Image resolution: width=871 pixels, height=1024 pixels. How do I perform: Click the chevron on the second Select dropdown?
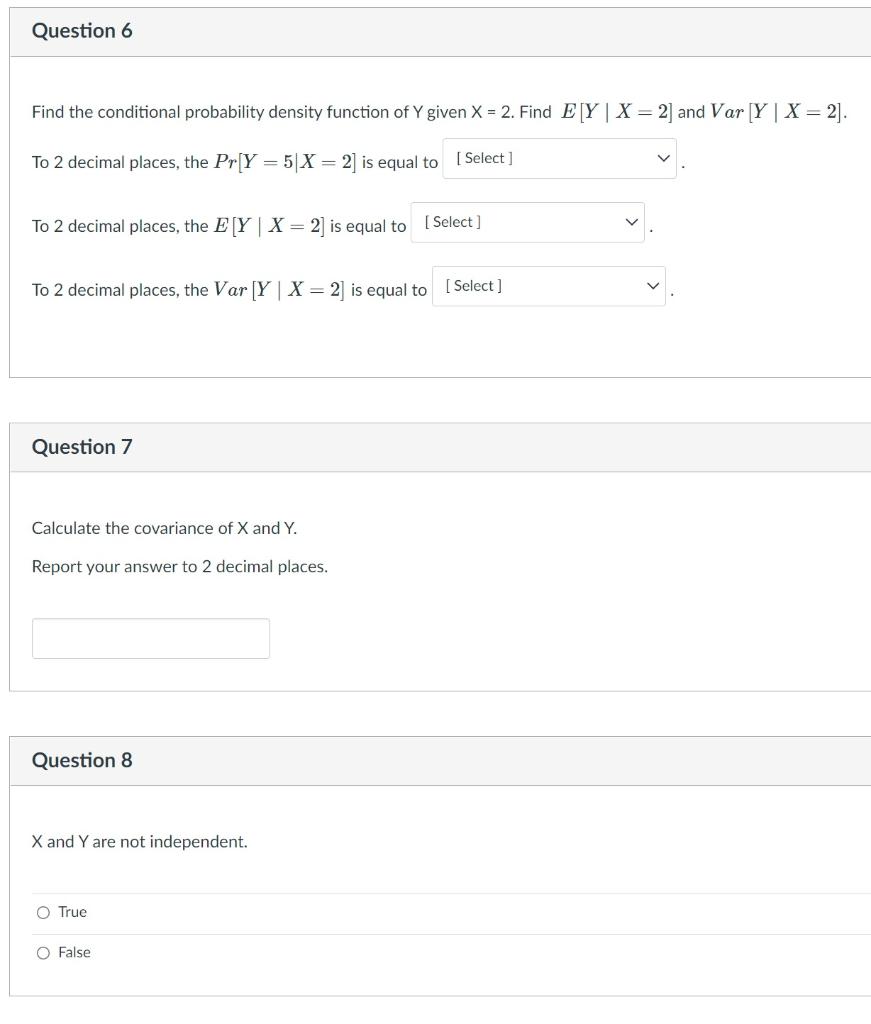[630, 222]
